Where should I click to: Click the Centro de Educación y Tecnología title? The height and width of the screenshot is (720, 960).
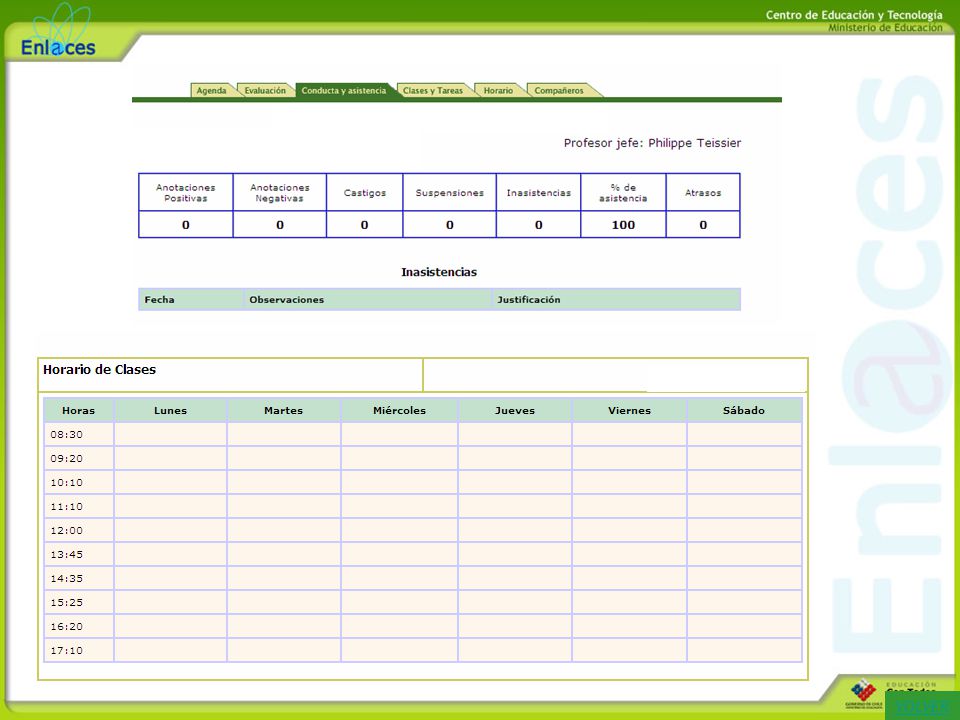click(x=854, y=15)
